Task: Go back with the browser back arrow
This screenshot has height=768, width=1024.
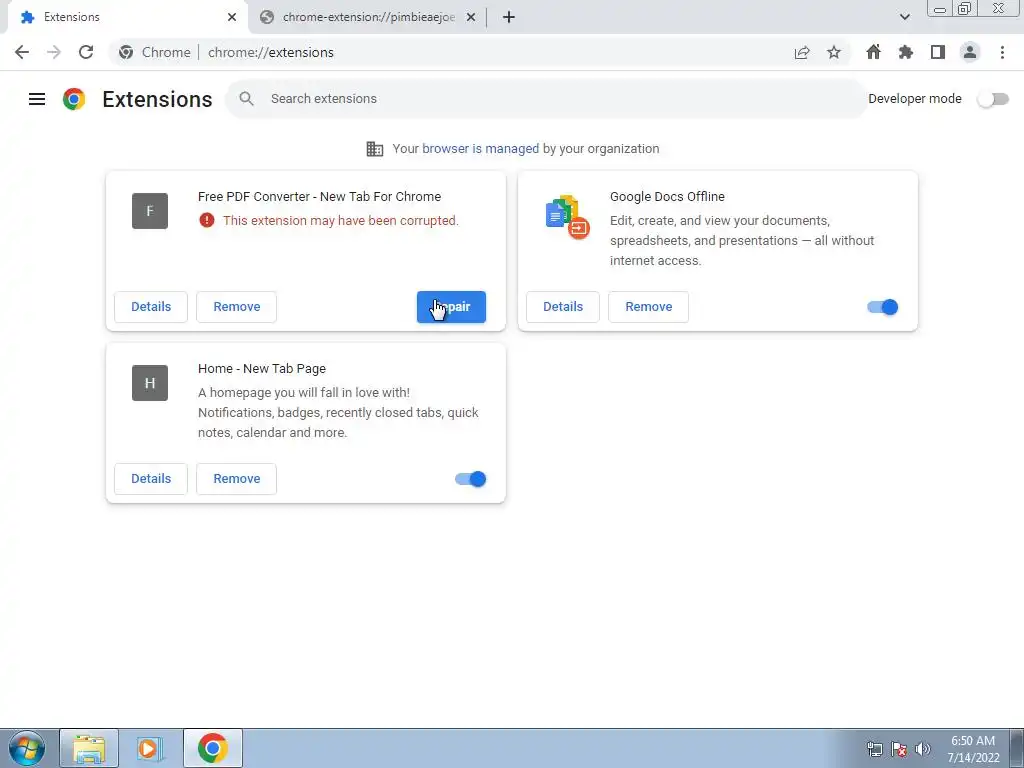Action: click(x=22, y=52)
